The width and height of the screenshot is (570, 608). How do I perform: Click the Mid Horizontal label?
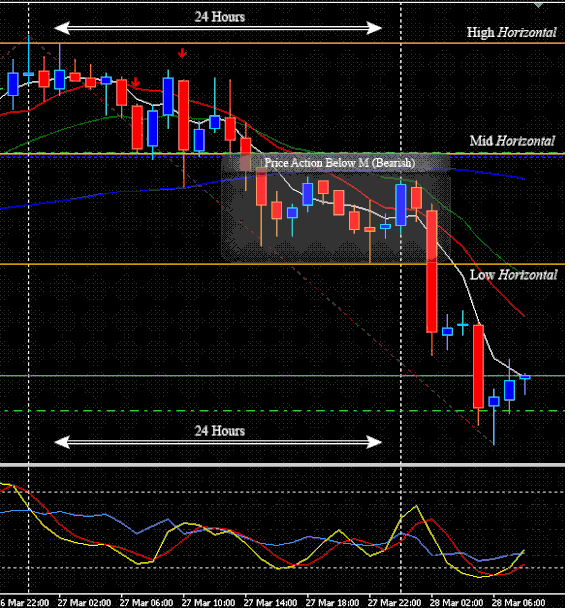(512, 141)
